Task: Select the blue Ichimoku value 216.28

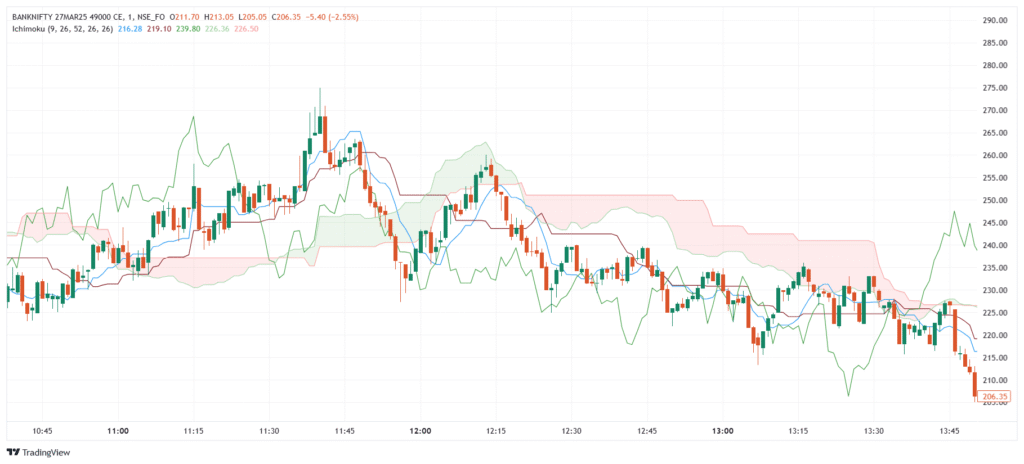Action: [x=130, y=29]
